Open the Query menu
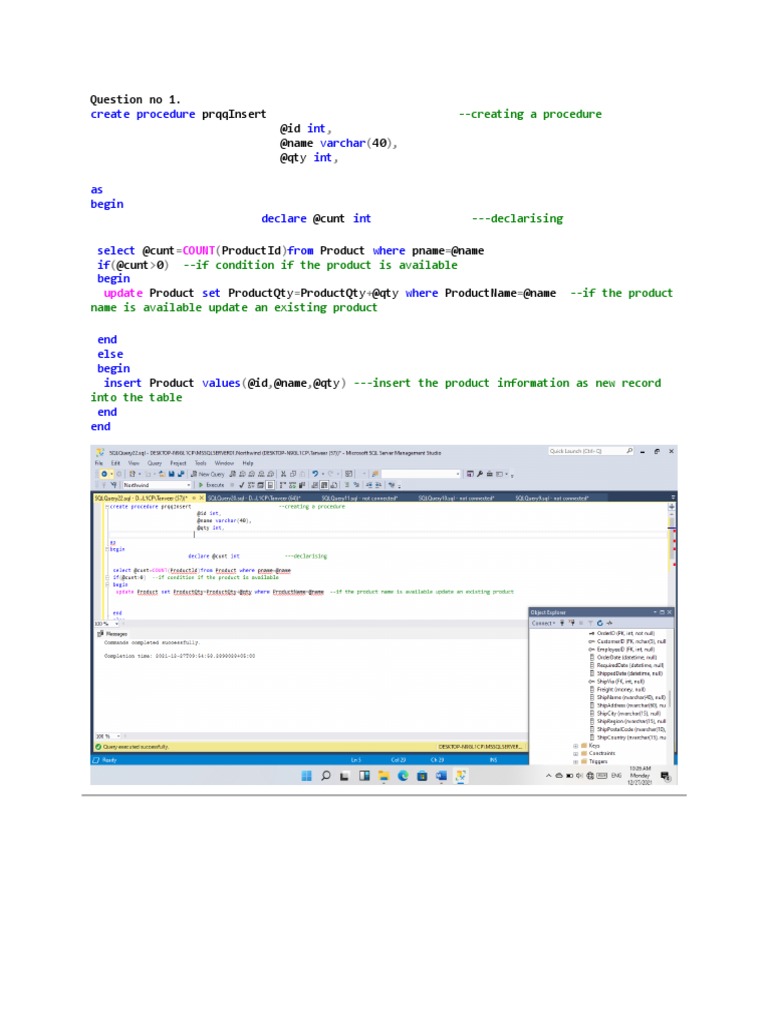The height and width of the screenshot is (1024, 768). click(155, 463)
